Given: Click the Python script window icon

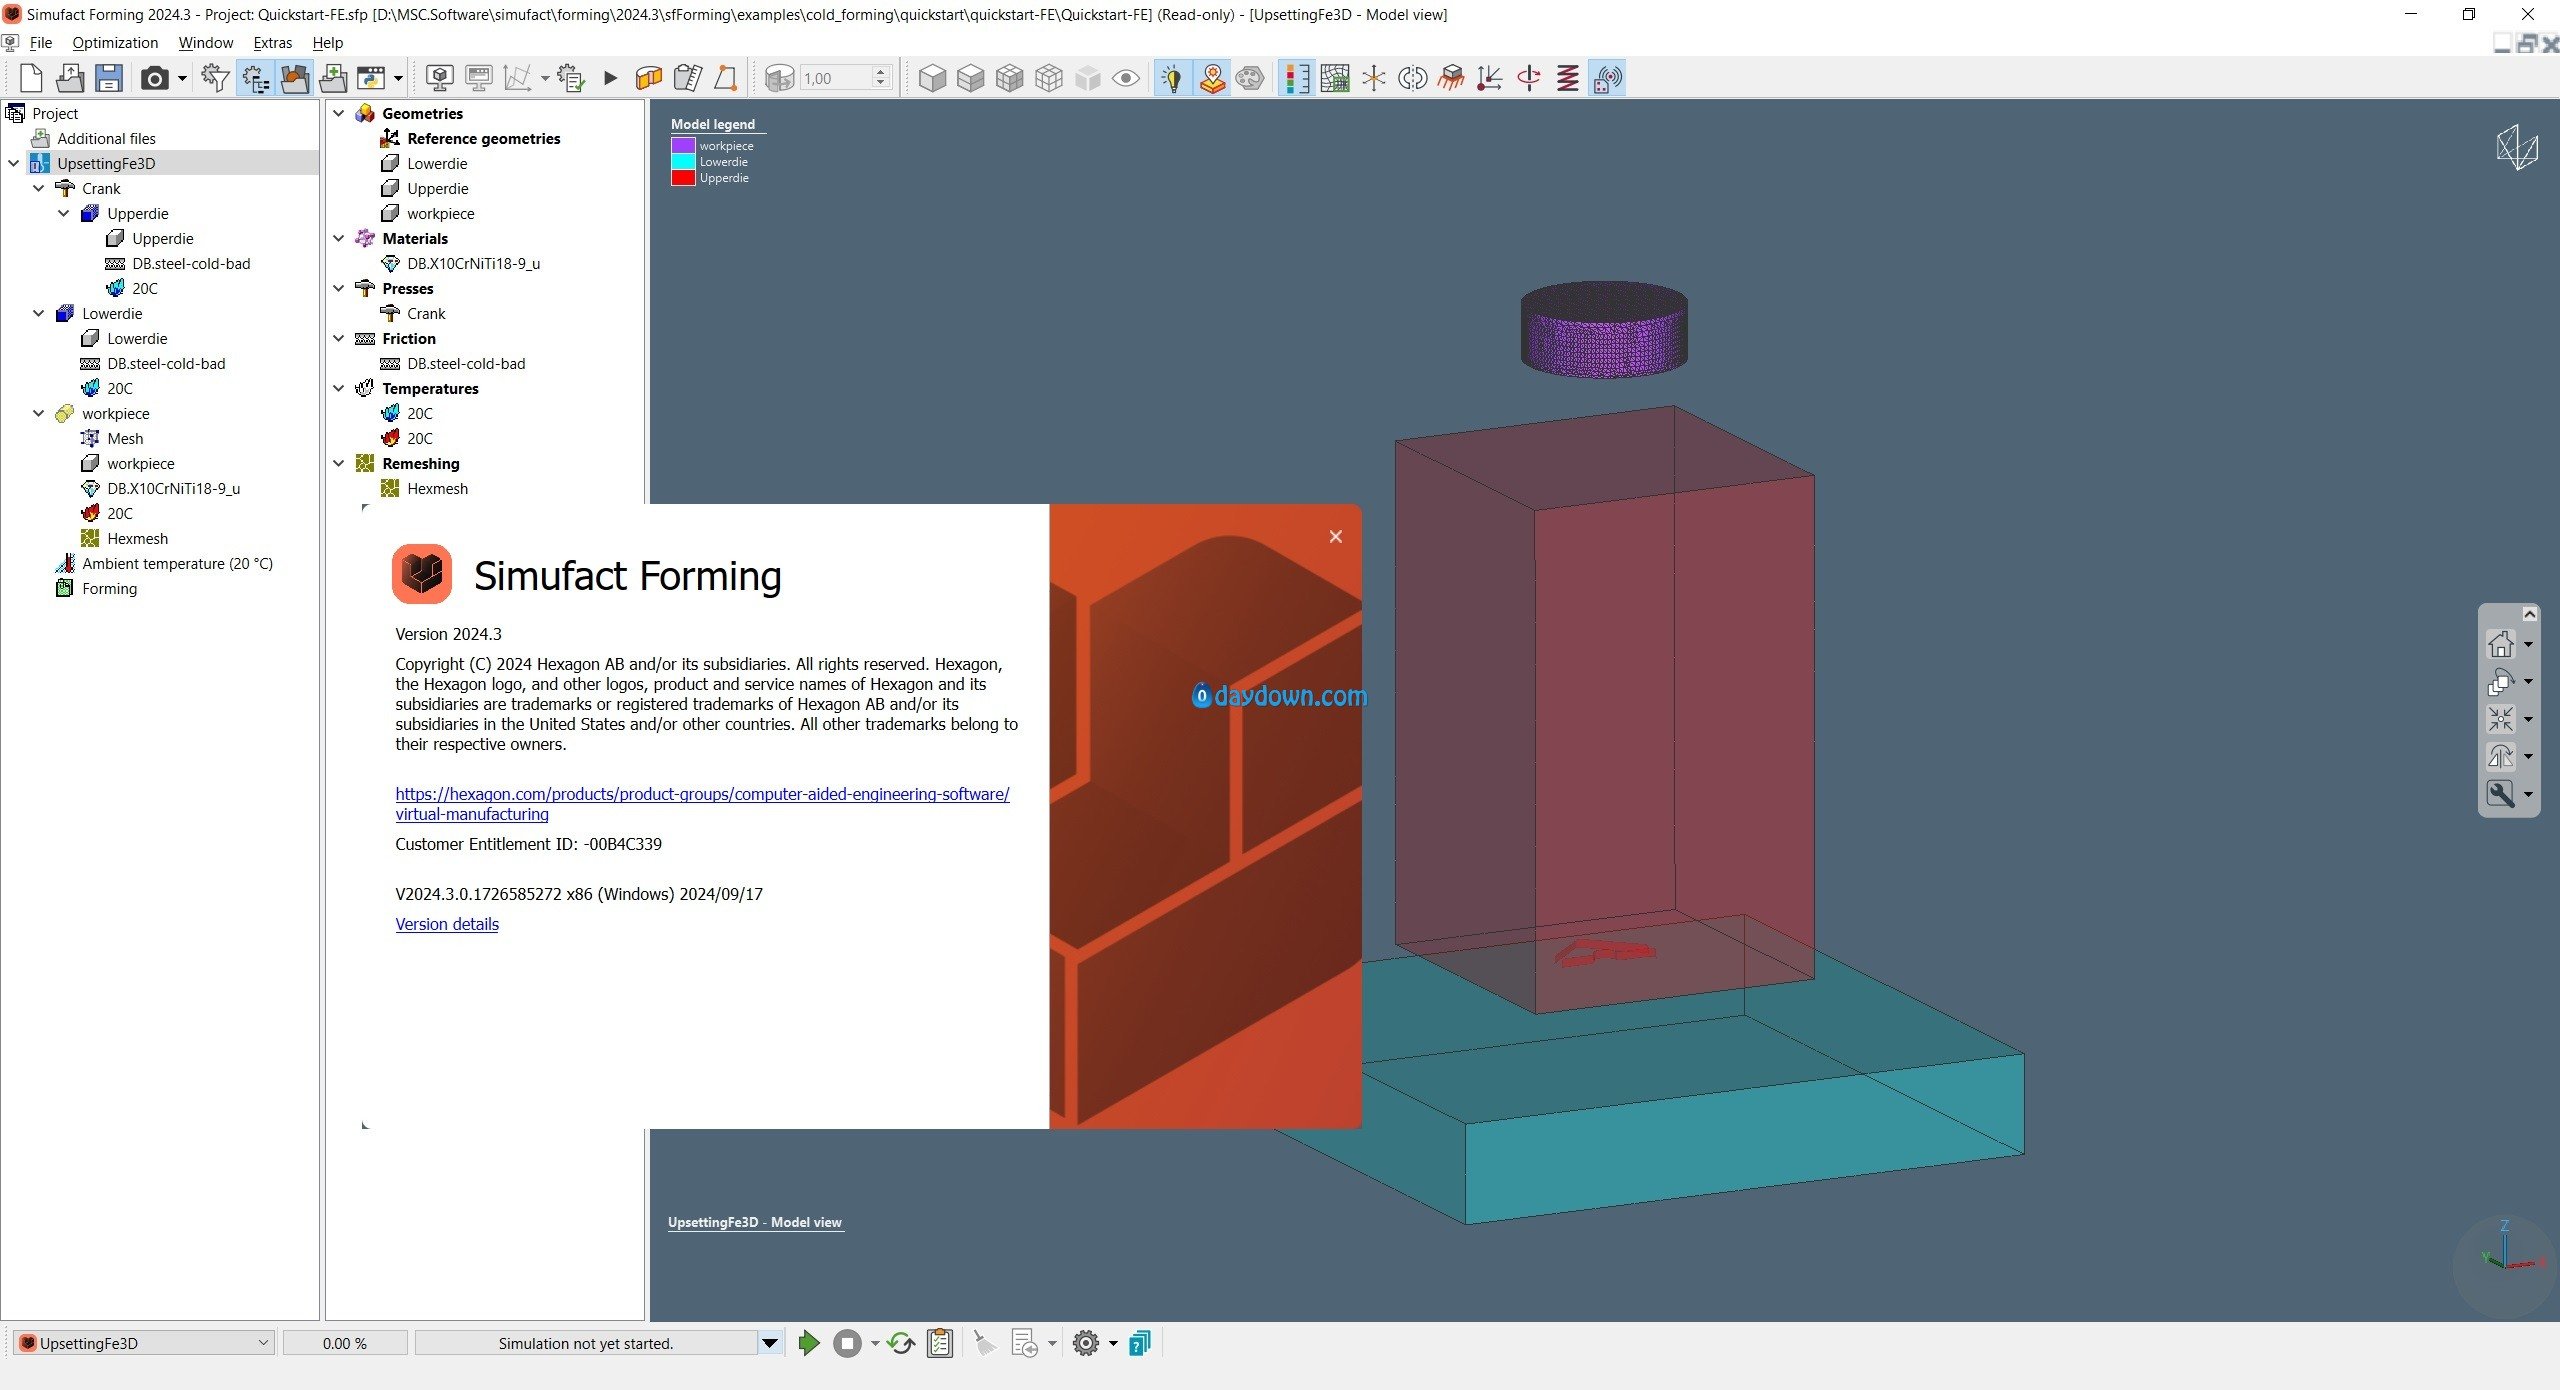Looking at the screenshot, I should click(373, 78).
